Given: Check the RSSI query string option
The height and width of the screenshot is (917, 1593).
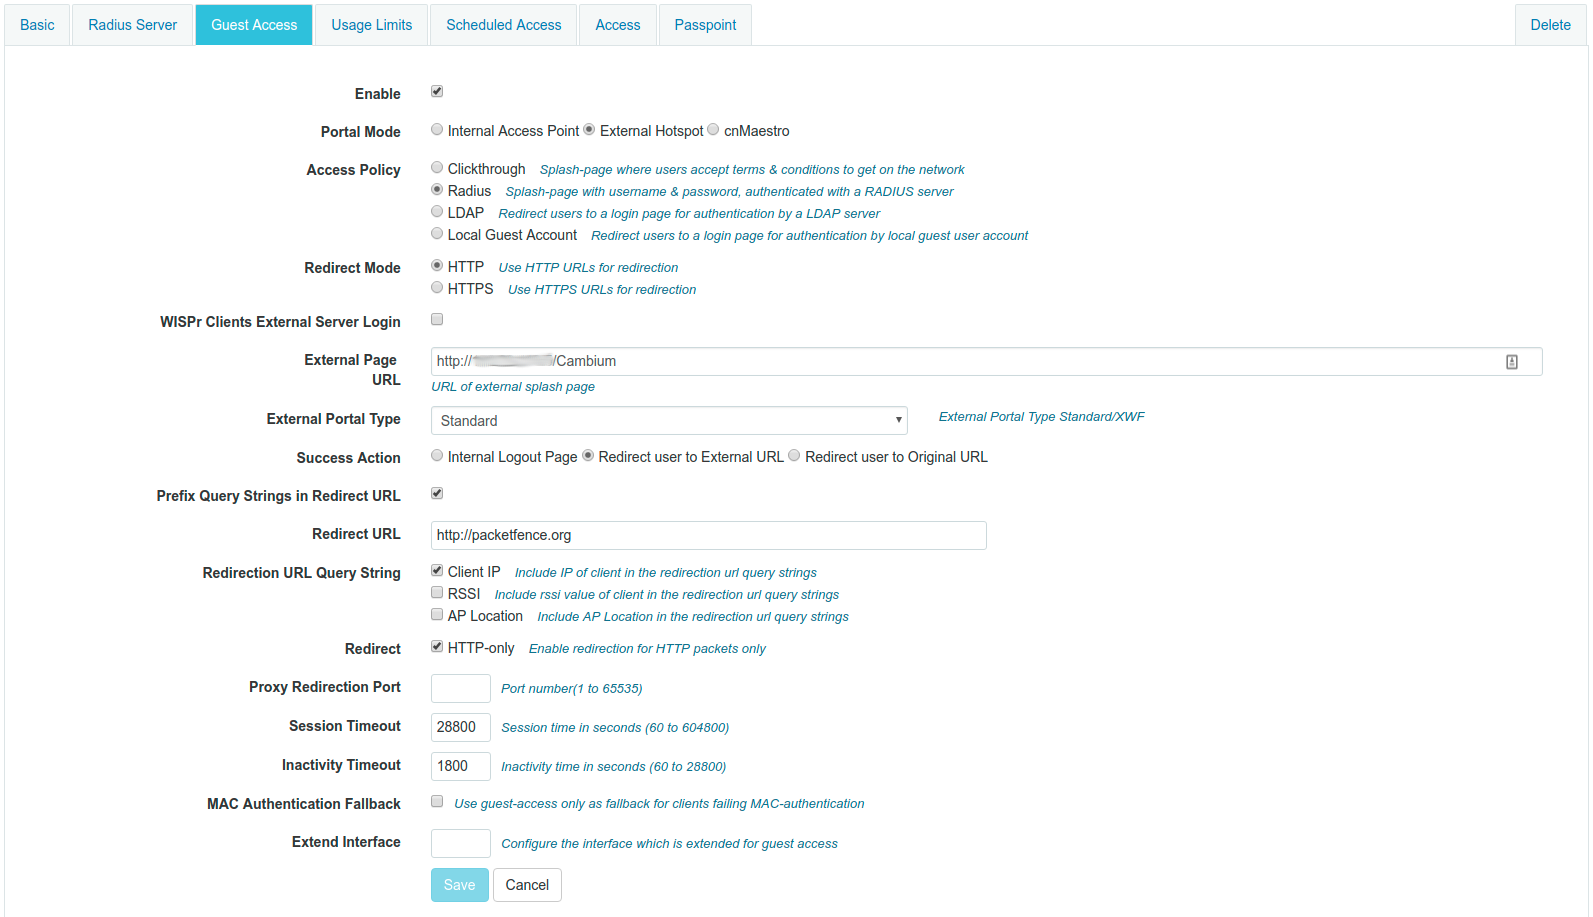Looking at the screenshot, I should 437,593.
